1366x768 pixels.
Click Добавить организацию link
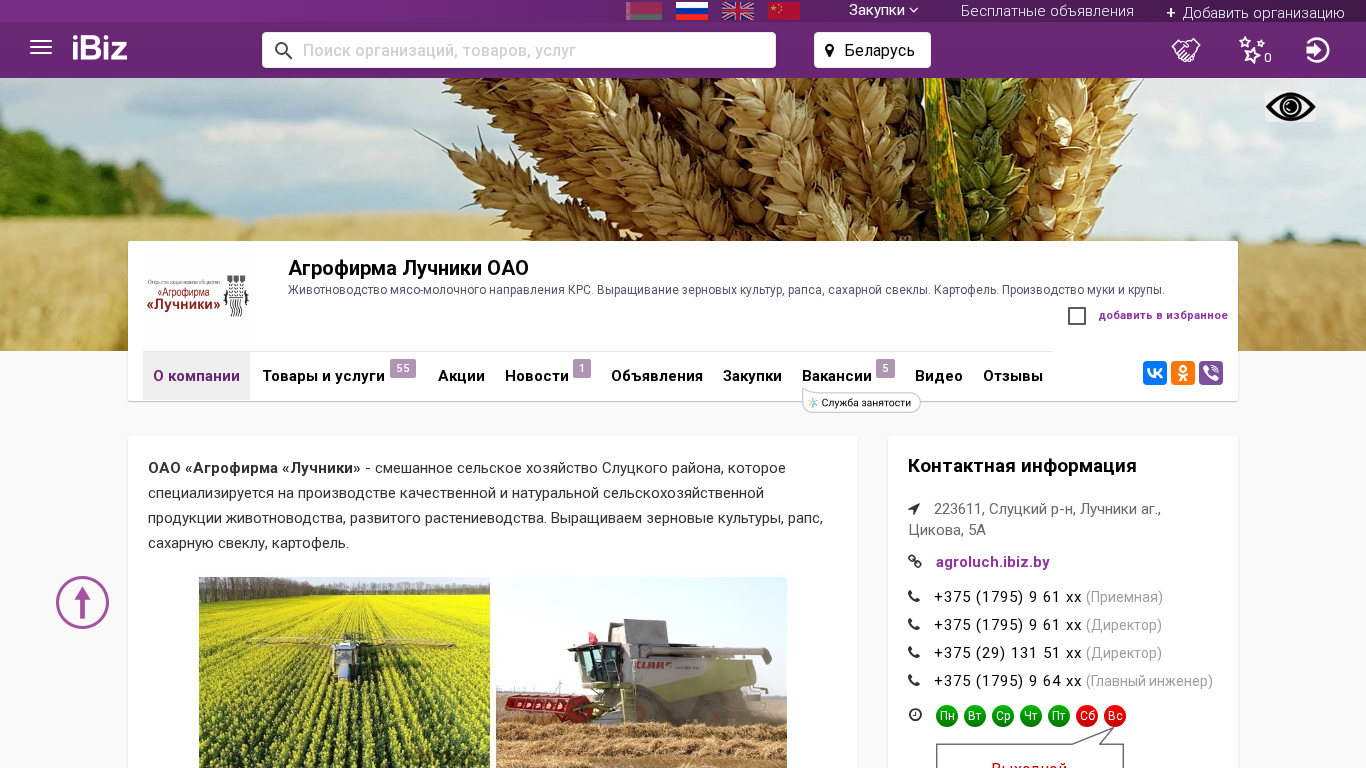click(1263, 13)
